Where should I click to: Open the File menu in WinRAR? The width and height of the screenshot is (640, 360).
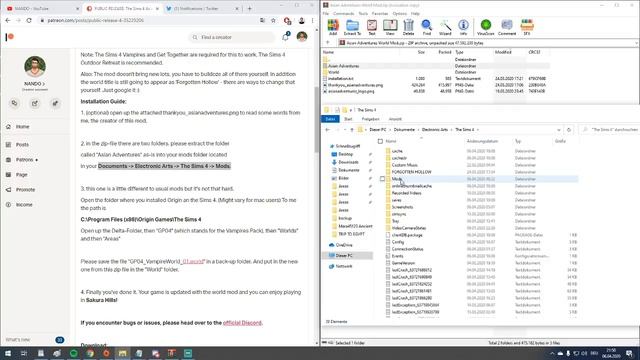point(326,13)
